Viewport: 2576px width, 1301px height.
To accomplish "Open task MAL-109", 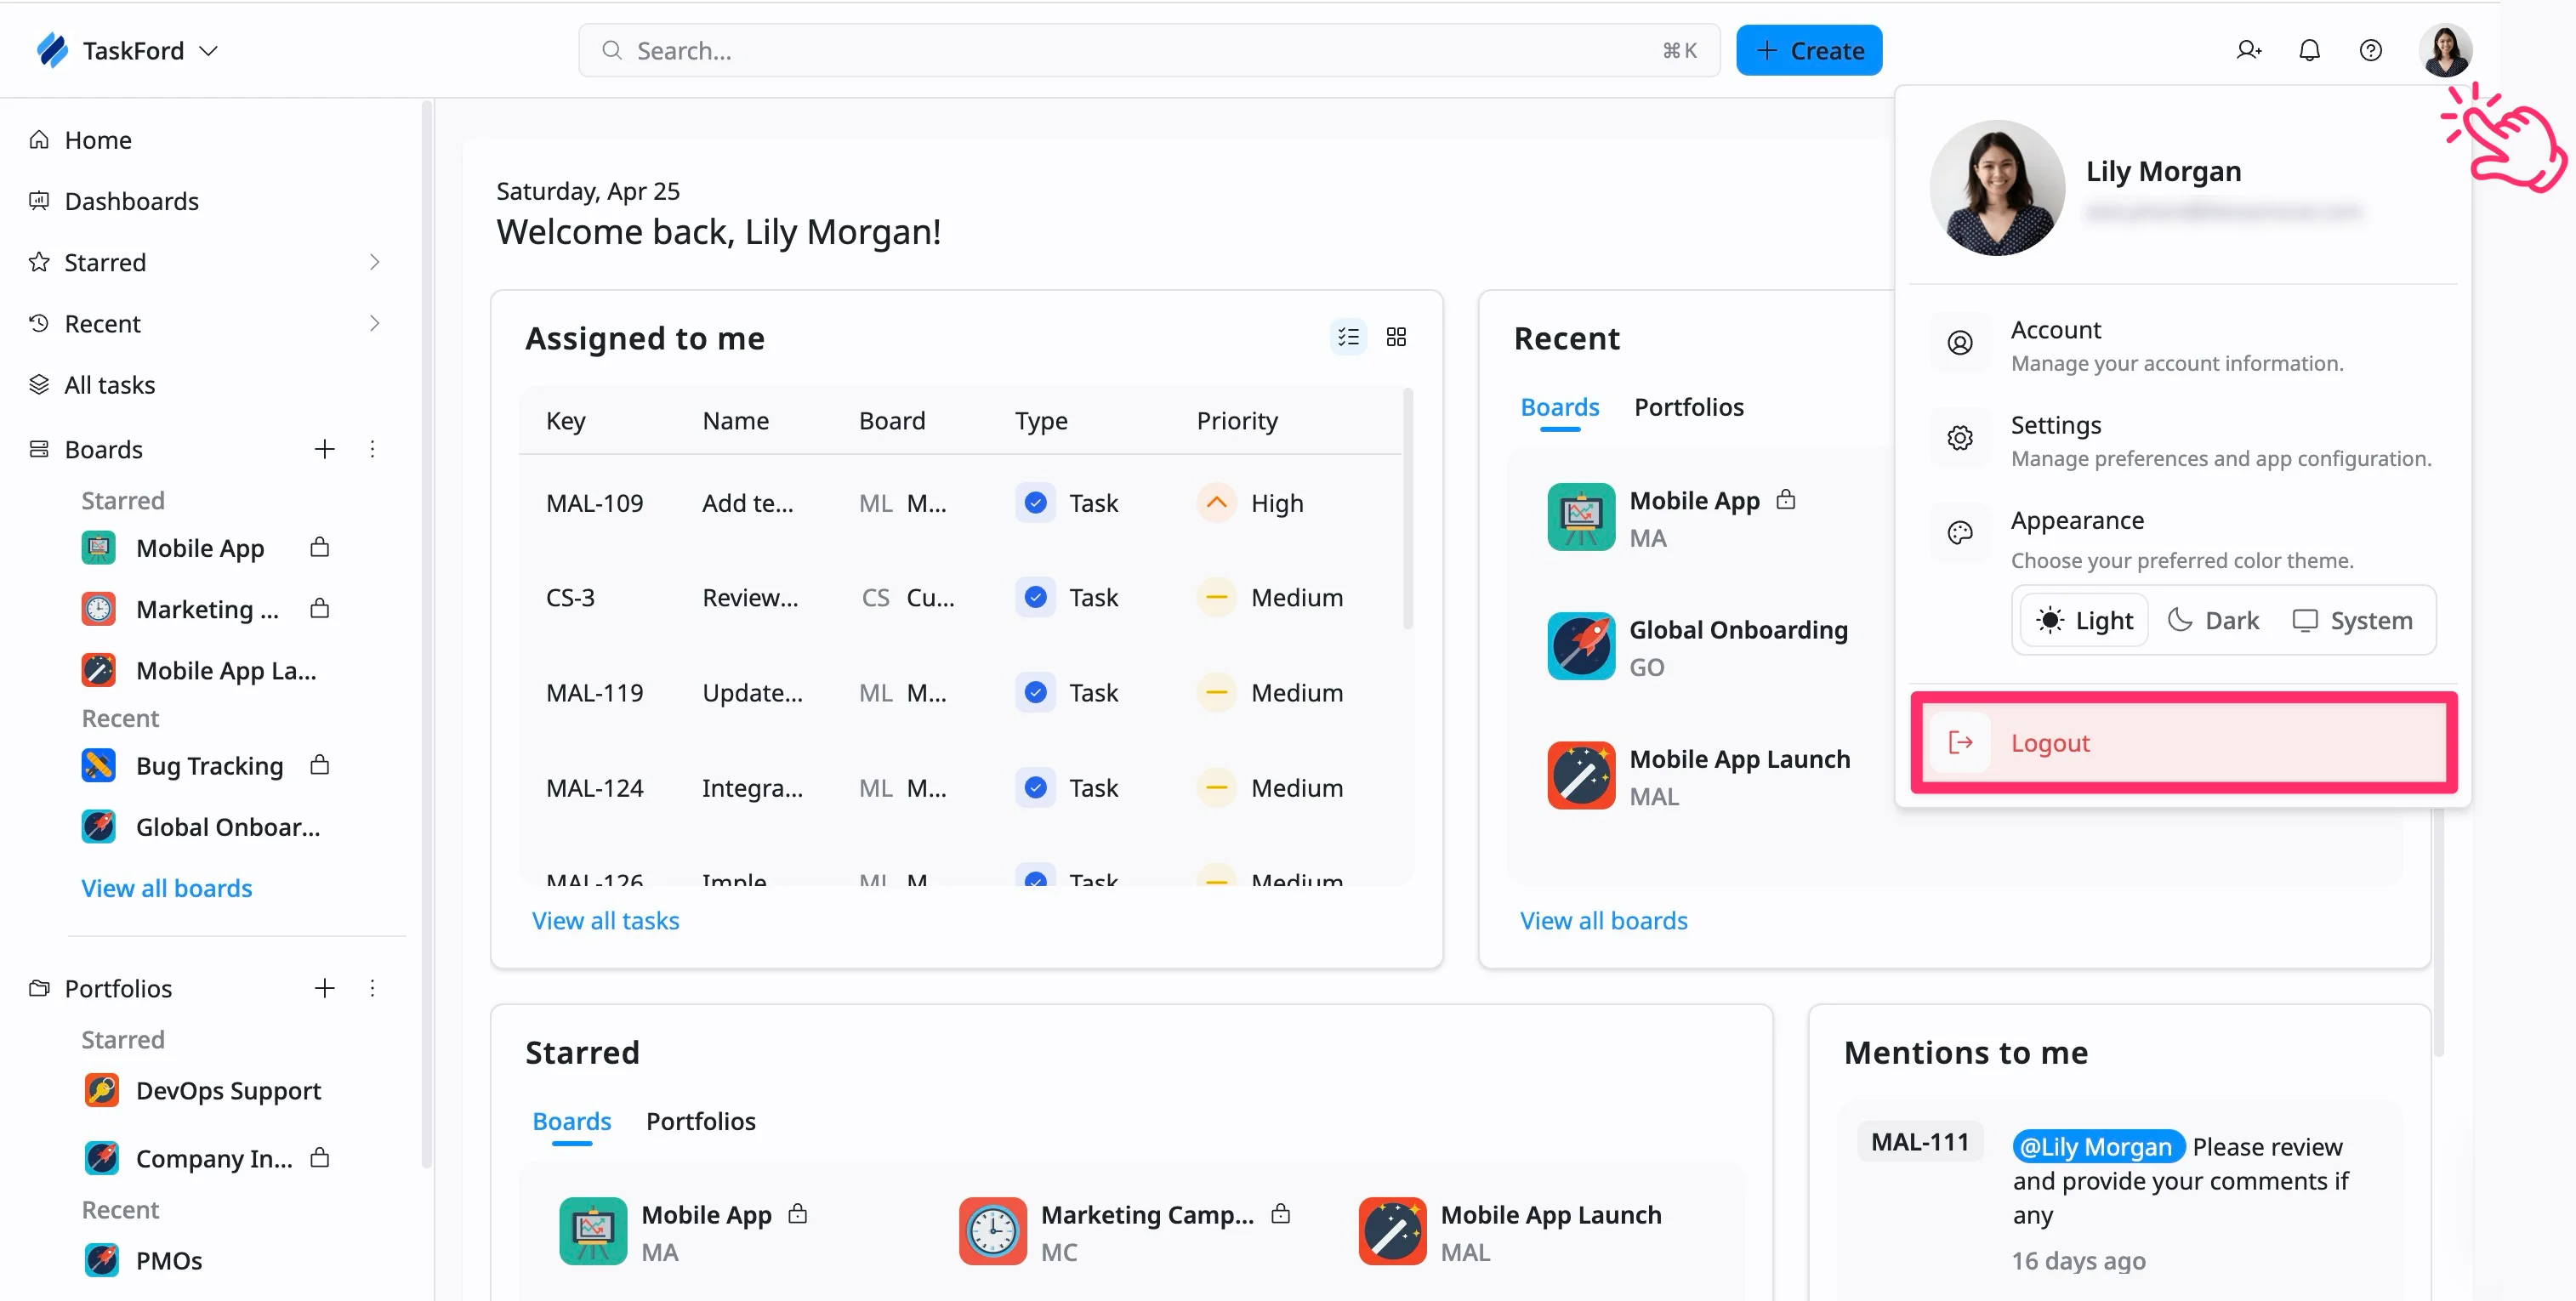I will 594,503.
